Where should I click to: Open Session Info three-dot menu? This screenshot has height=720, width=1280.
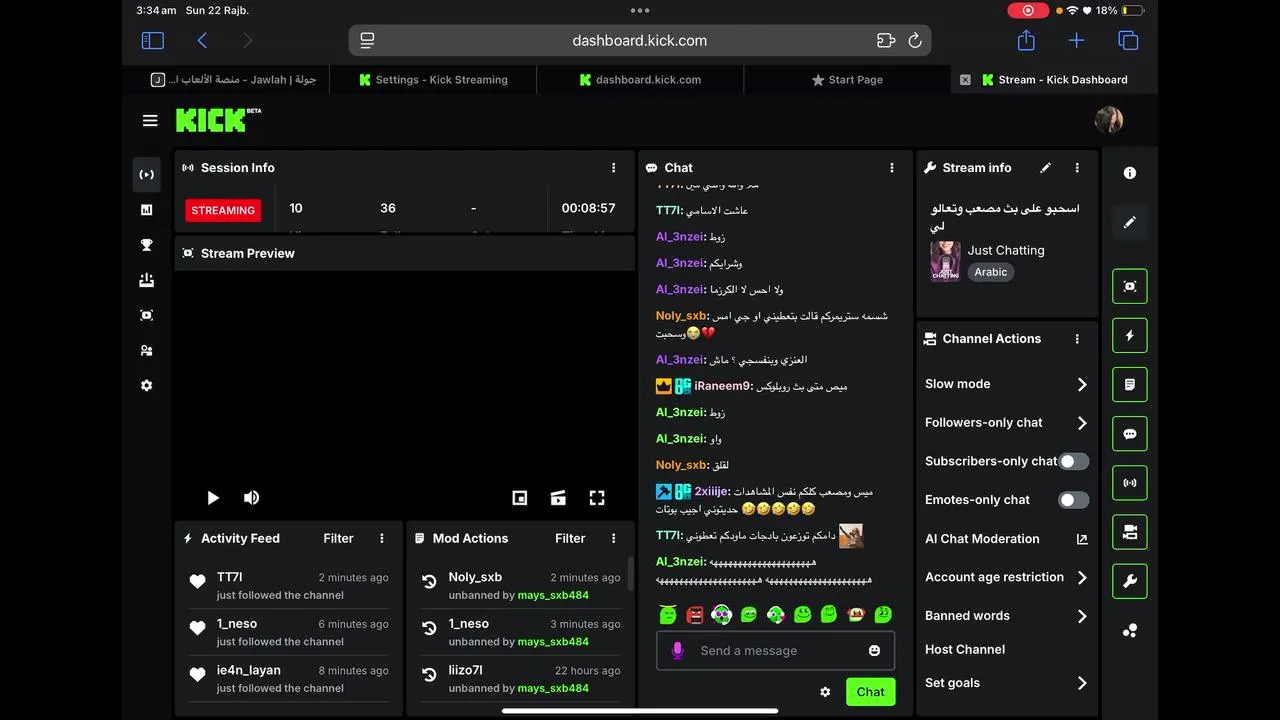(614, 168)
